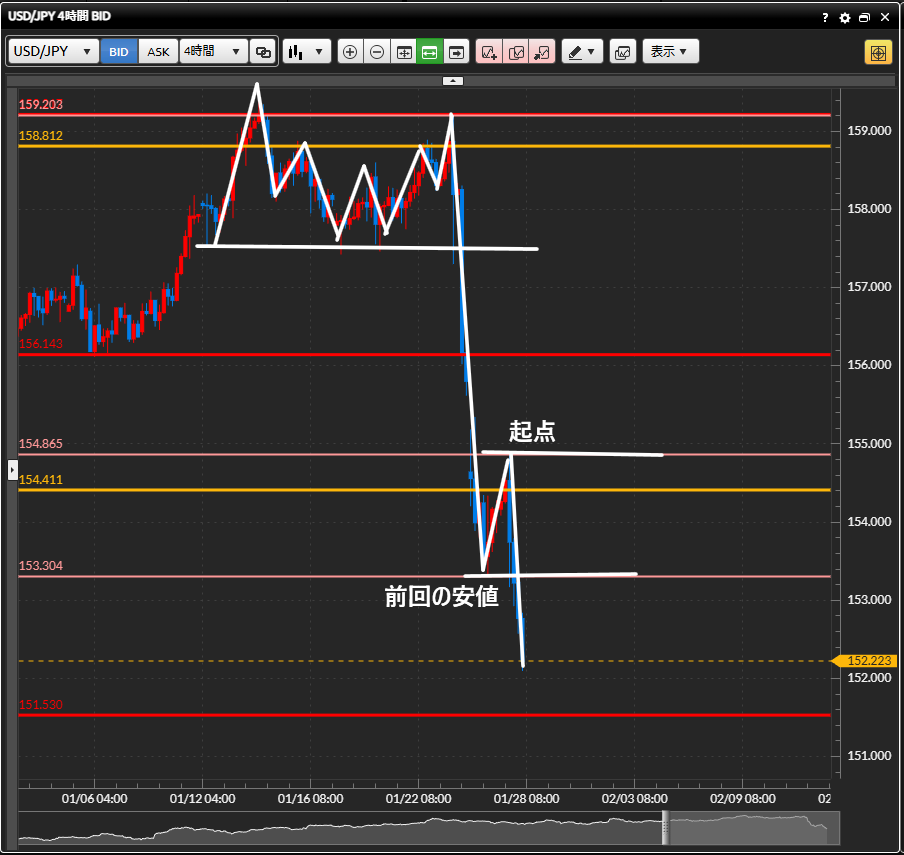Open the USD/JPY currency pair dropdown
The height and width of the screenshot is (855, 904).
pos(54,51)
